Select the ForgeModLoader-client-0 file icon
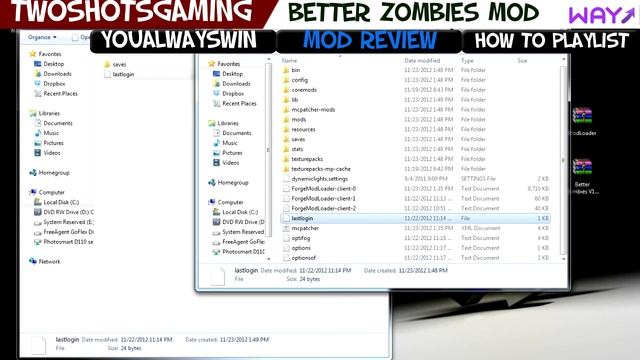Screen dimensions: 640x360 [286, 189]
